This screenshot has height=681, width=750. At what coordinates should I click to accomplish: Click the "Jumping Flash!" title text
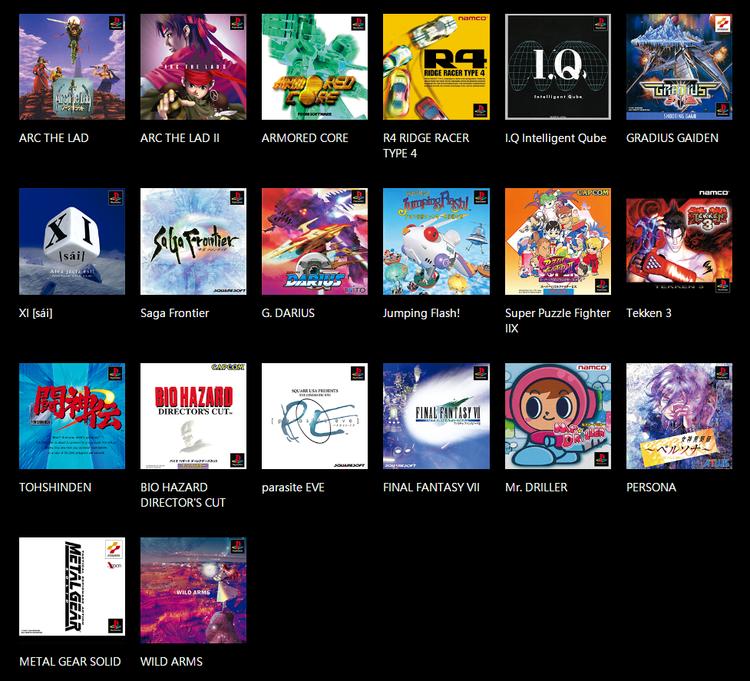coord(421,313)
